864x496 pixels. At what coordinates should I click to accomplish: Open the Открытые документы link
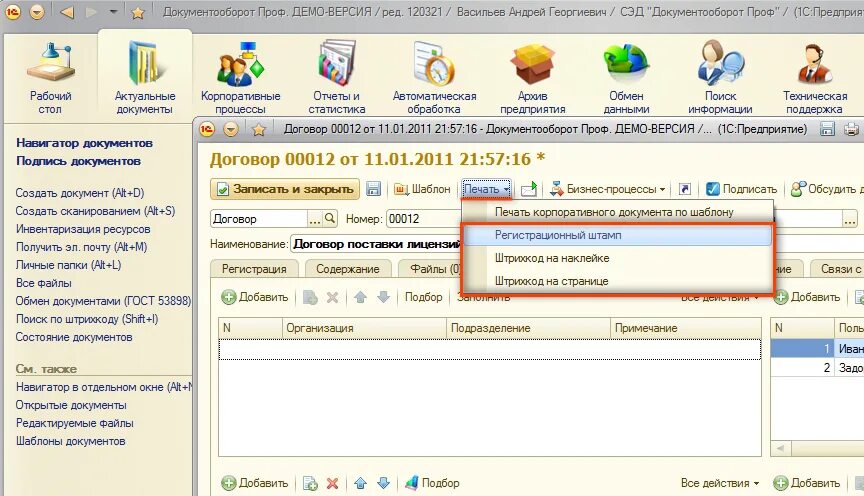71,405
